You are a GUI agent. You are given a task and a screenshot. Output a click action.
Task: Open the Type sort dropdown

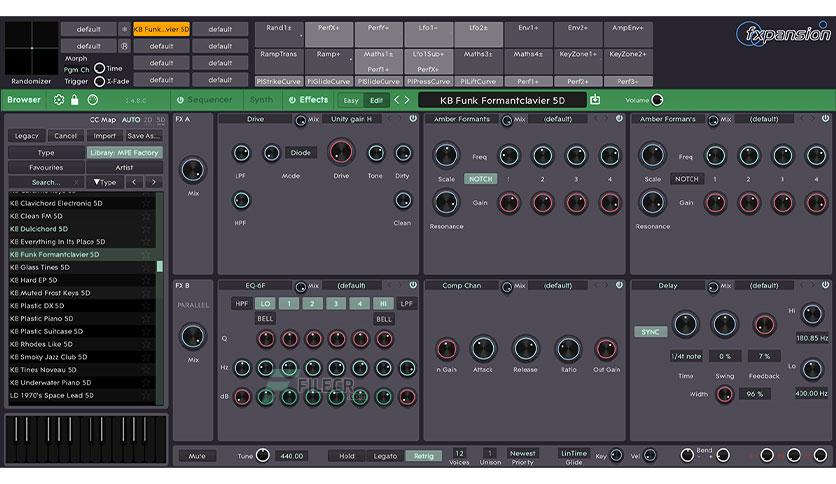click(105, 182)
